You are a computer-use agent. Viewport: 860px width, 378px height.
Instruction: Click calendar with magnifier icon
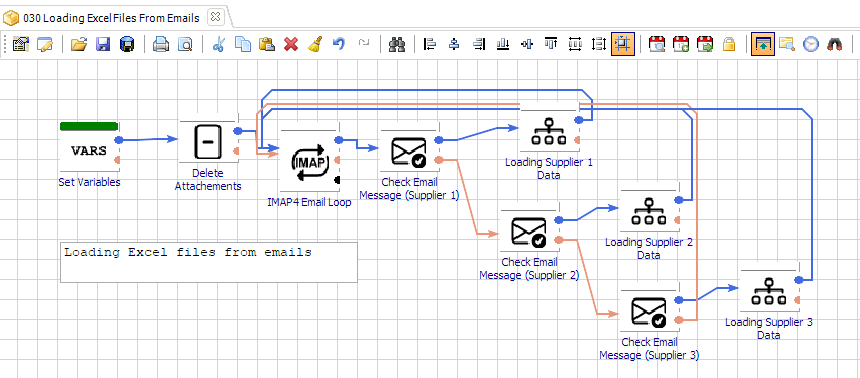[657, 44]
